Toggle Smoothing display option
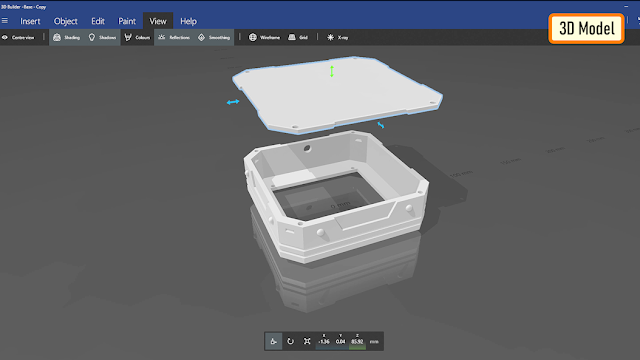The image size is (640, 360). (x=214, y=38)
